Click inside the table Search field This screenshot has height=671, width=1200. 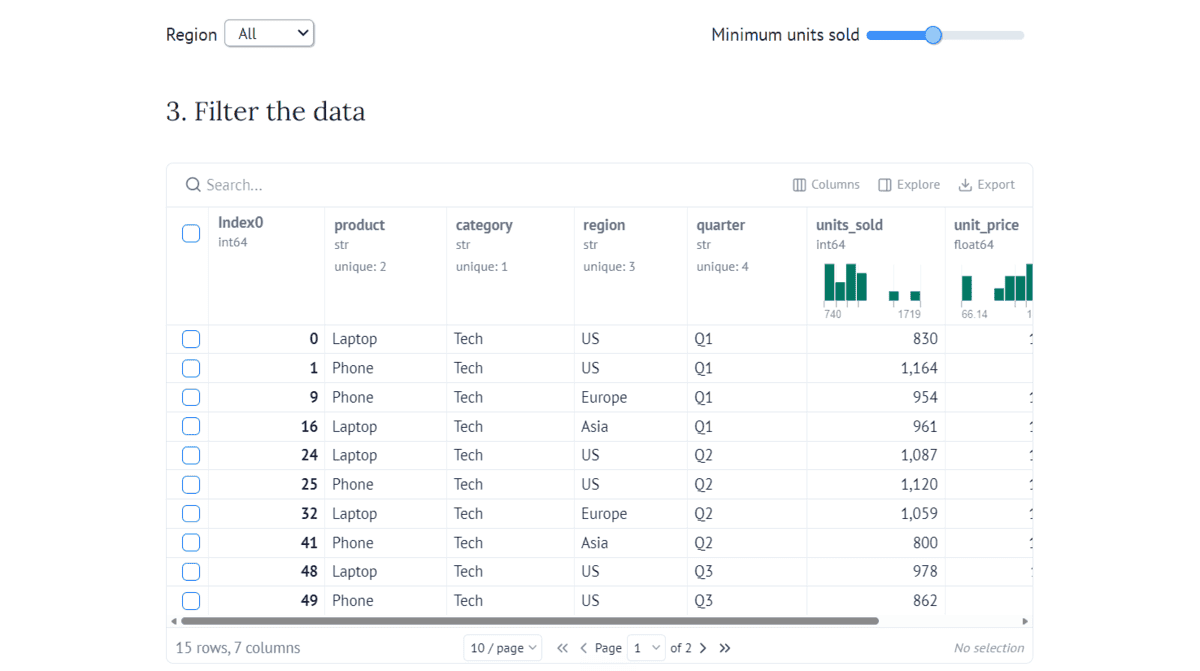pos(480,185)
